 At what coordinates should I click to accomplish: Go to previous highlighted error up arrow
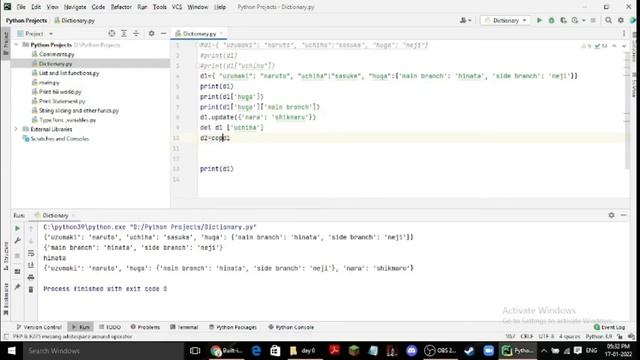click(x=614, y=46)
